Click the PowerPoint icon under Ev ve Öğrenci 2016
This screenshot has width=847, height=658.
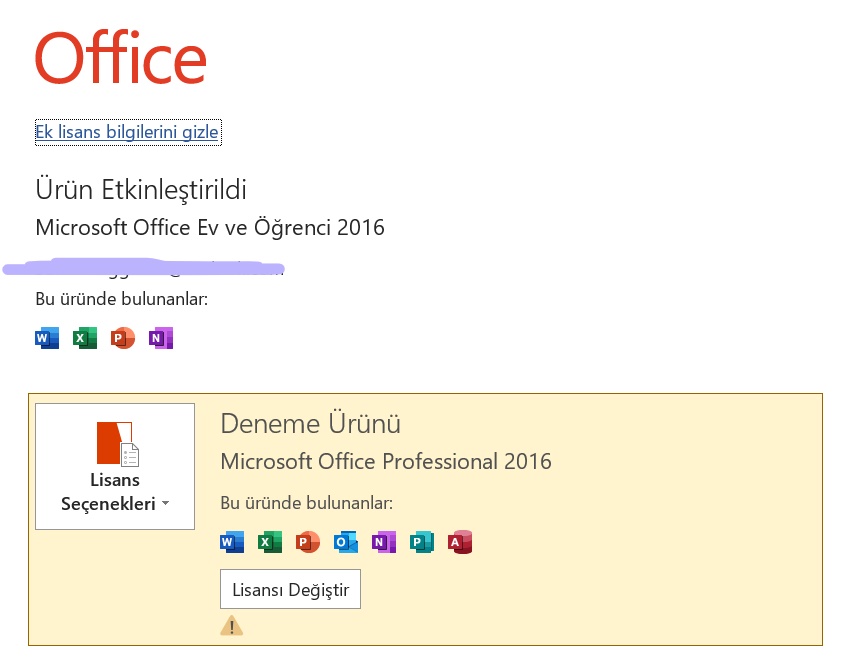click(123, 338)
